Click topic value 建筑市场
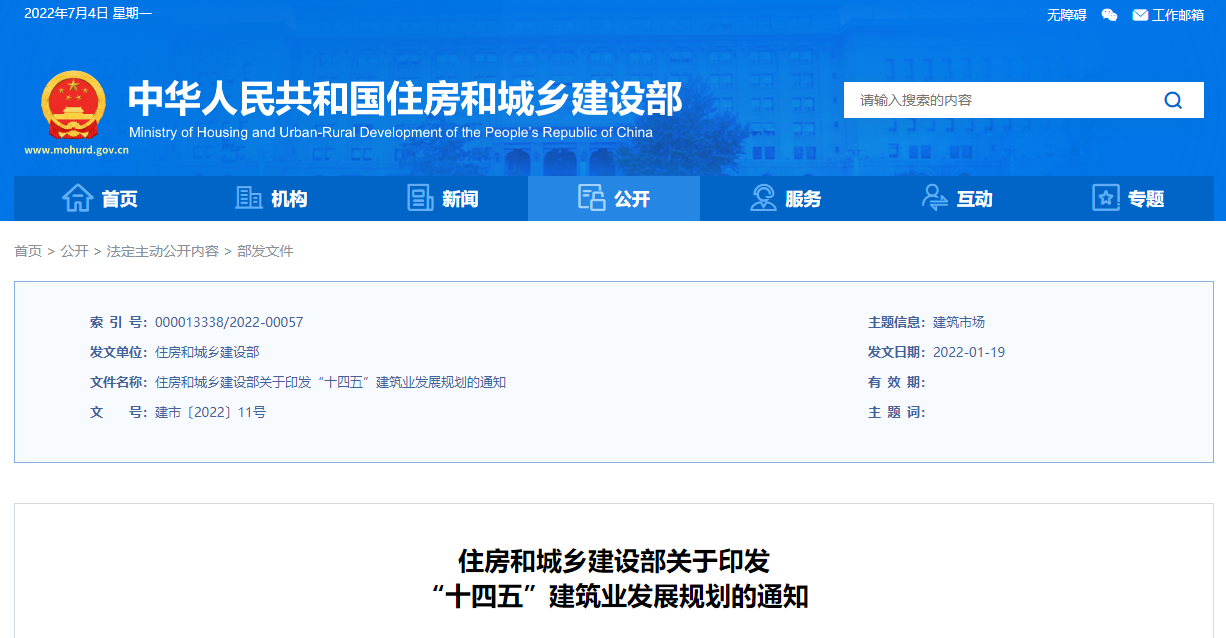Image resolution: width=1226 pixels, height=638 pixels. (x=959, y=322)
